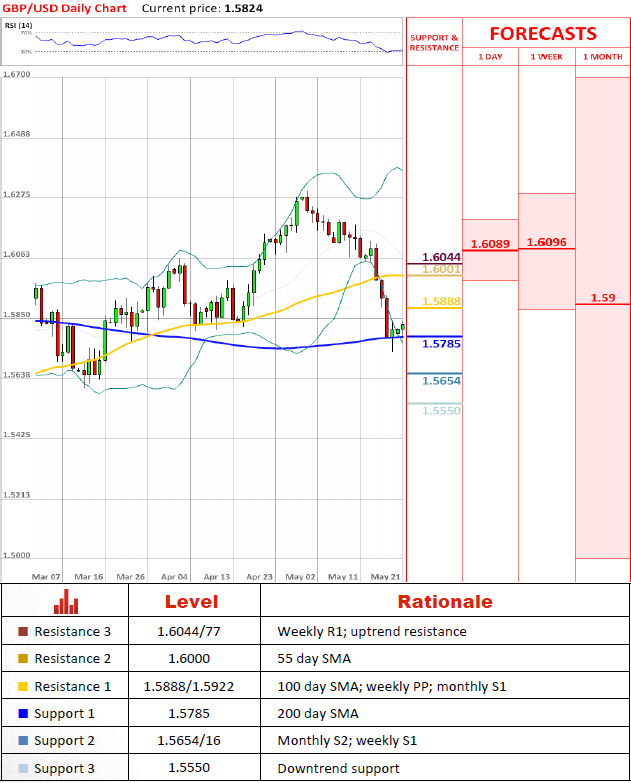Click rationale '200 day SMA'
This screenshot has height=783, width=631.
(318, 714)
